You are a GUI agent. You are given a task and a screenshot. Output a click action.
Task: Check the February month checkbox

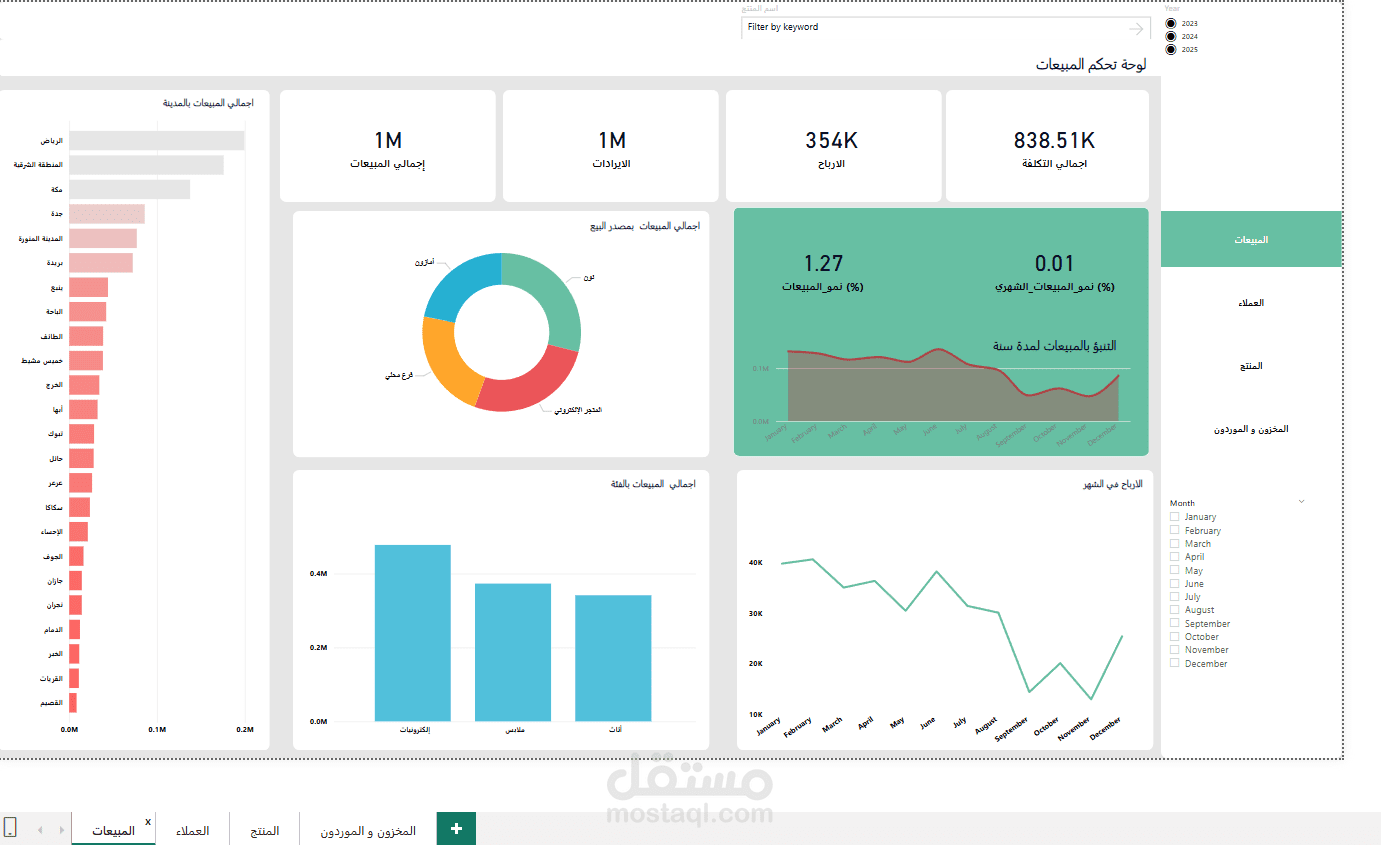[1175, 531]
